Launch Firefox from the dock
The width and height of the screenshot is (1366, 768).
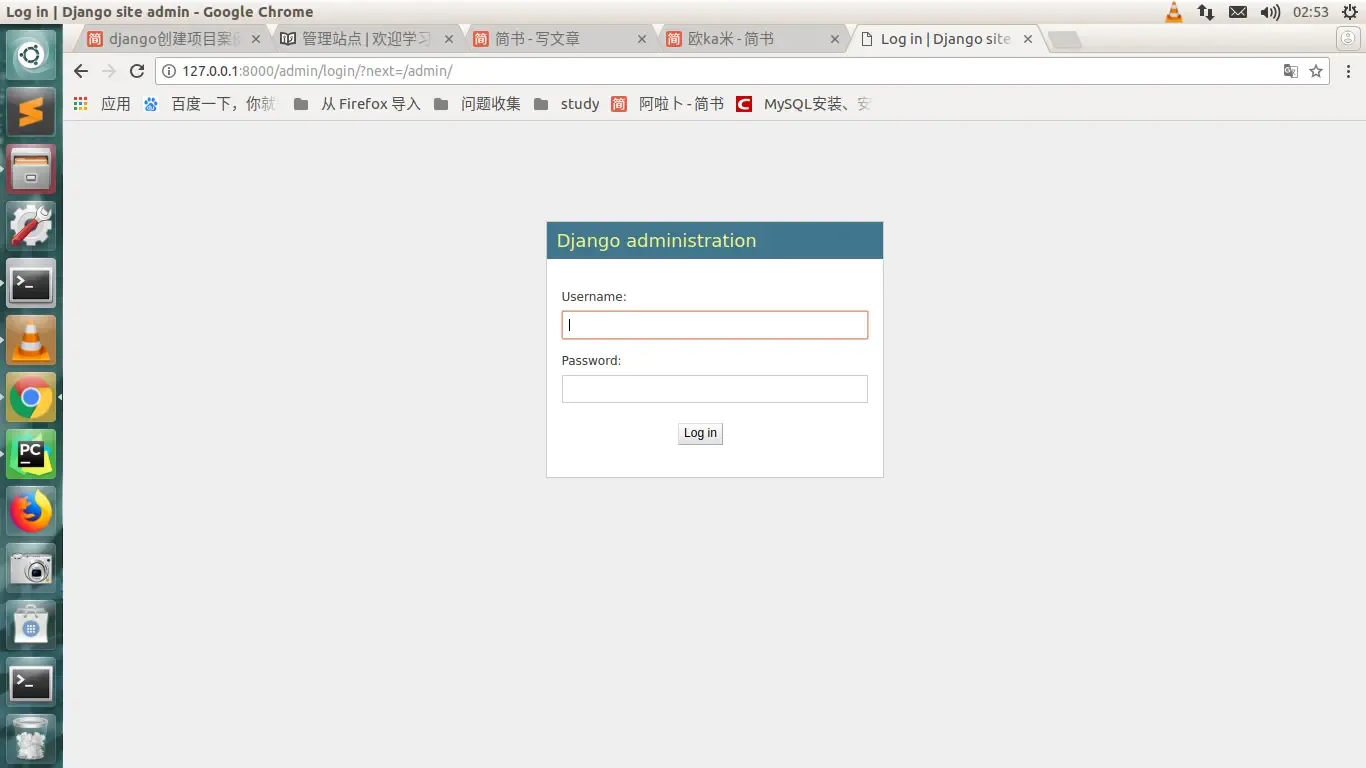(31, 512)
